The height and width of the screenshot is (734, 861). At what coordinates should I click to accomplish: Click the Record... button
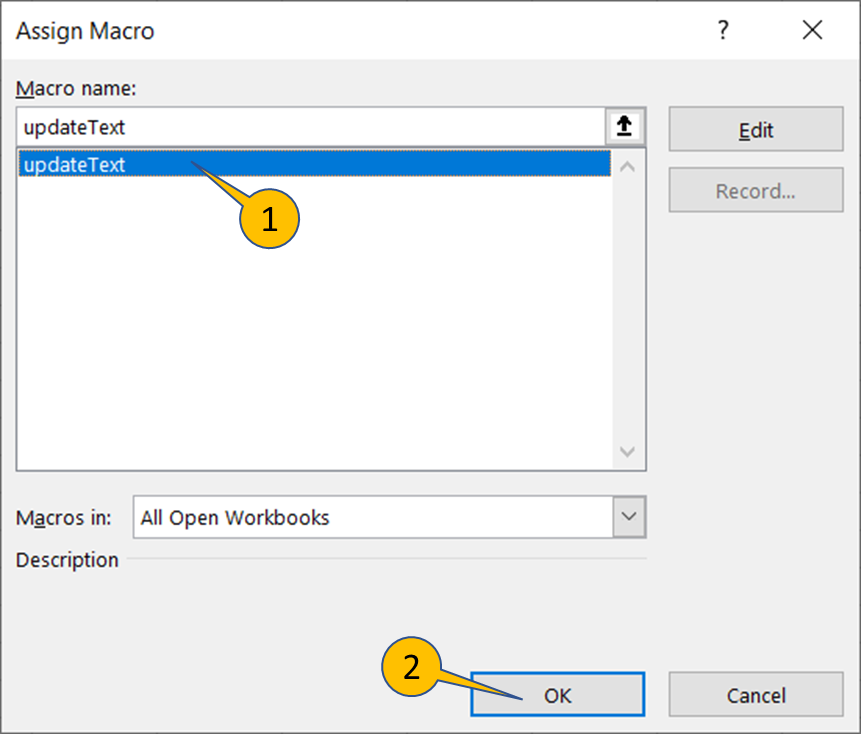pos(755,191)
